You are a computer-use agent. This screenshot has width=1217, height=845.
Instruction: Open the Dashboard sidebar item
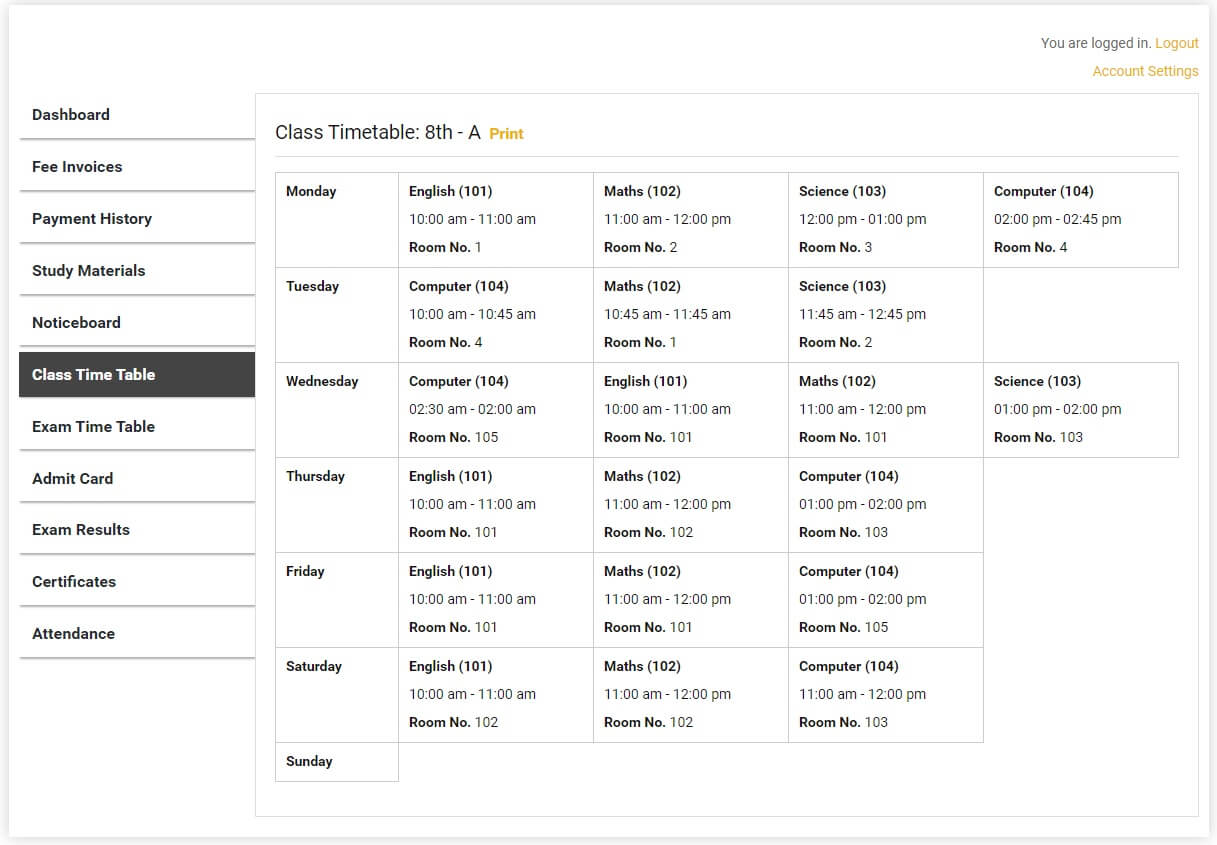pos(71,115)
